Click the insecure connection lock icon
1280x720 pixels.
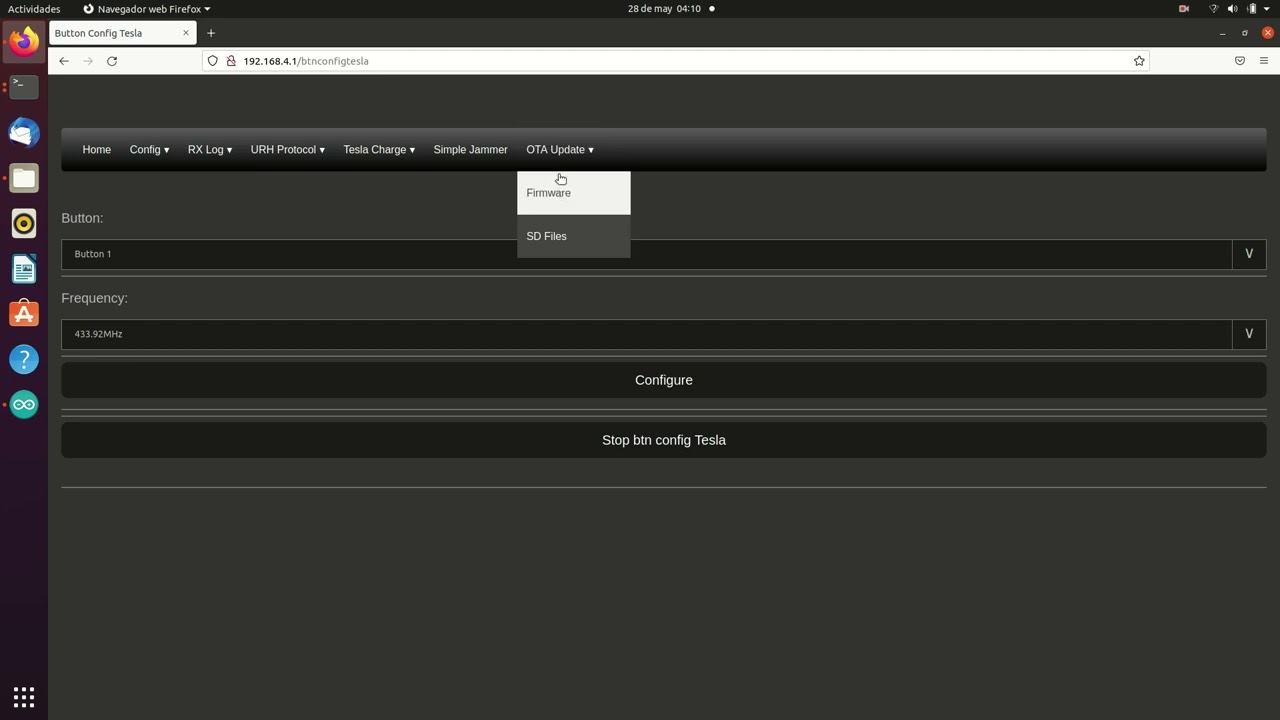231,61
